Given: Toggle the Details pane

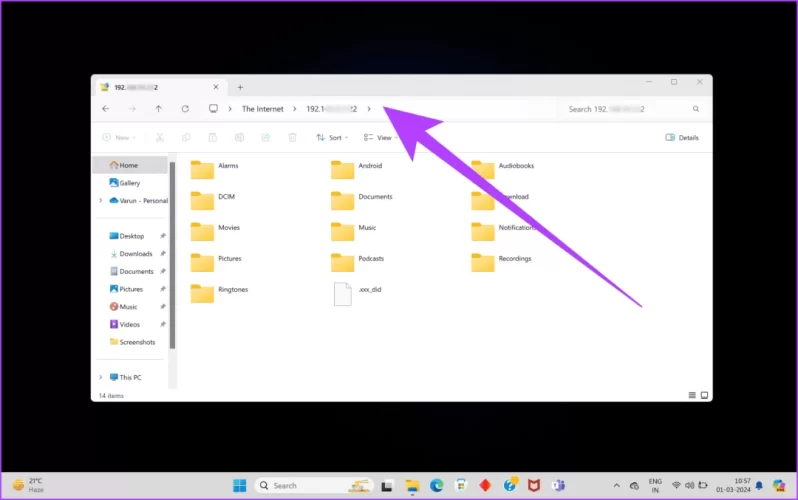Looking at the screenshot, I should [682, 138].
